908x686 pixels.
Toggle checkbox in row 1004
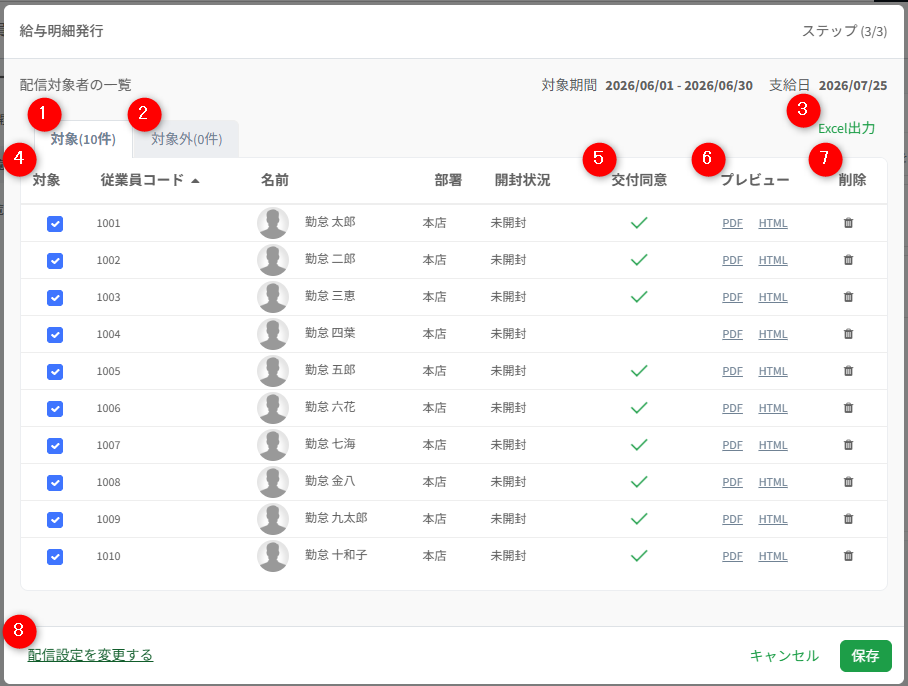pos(55,335)
